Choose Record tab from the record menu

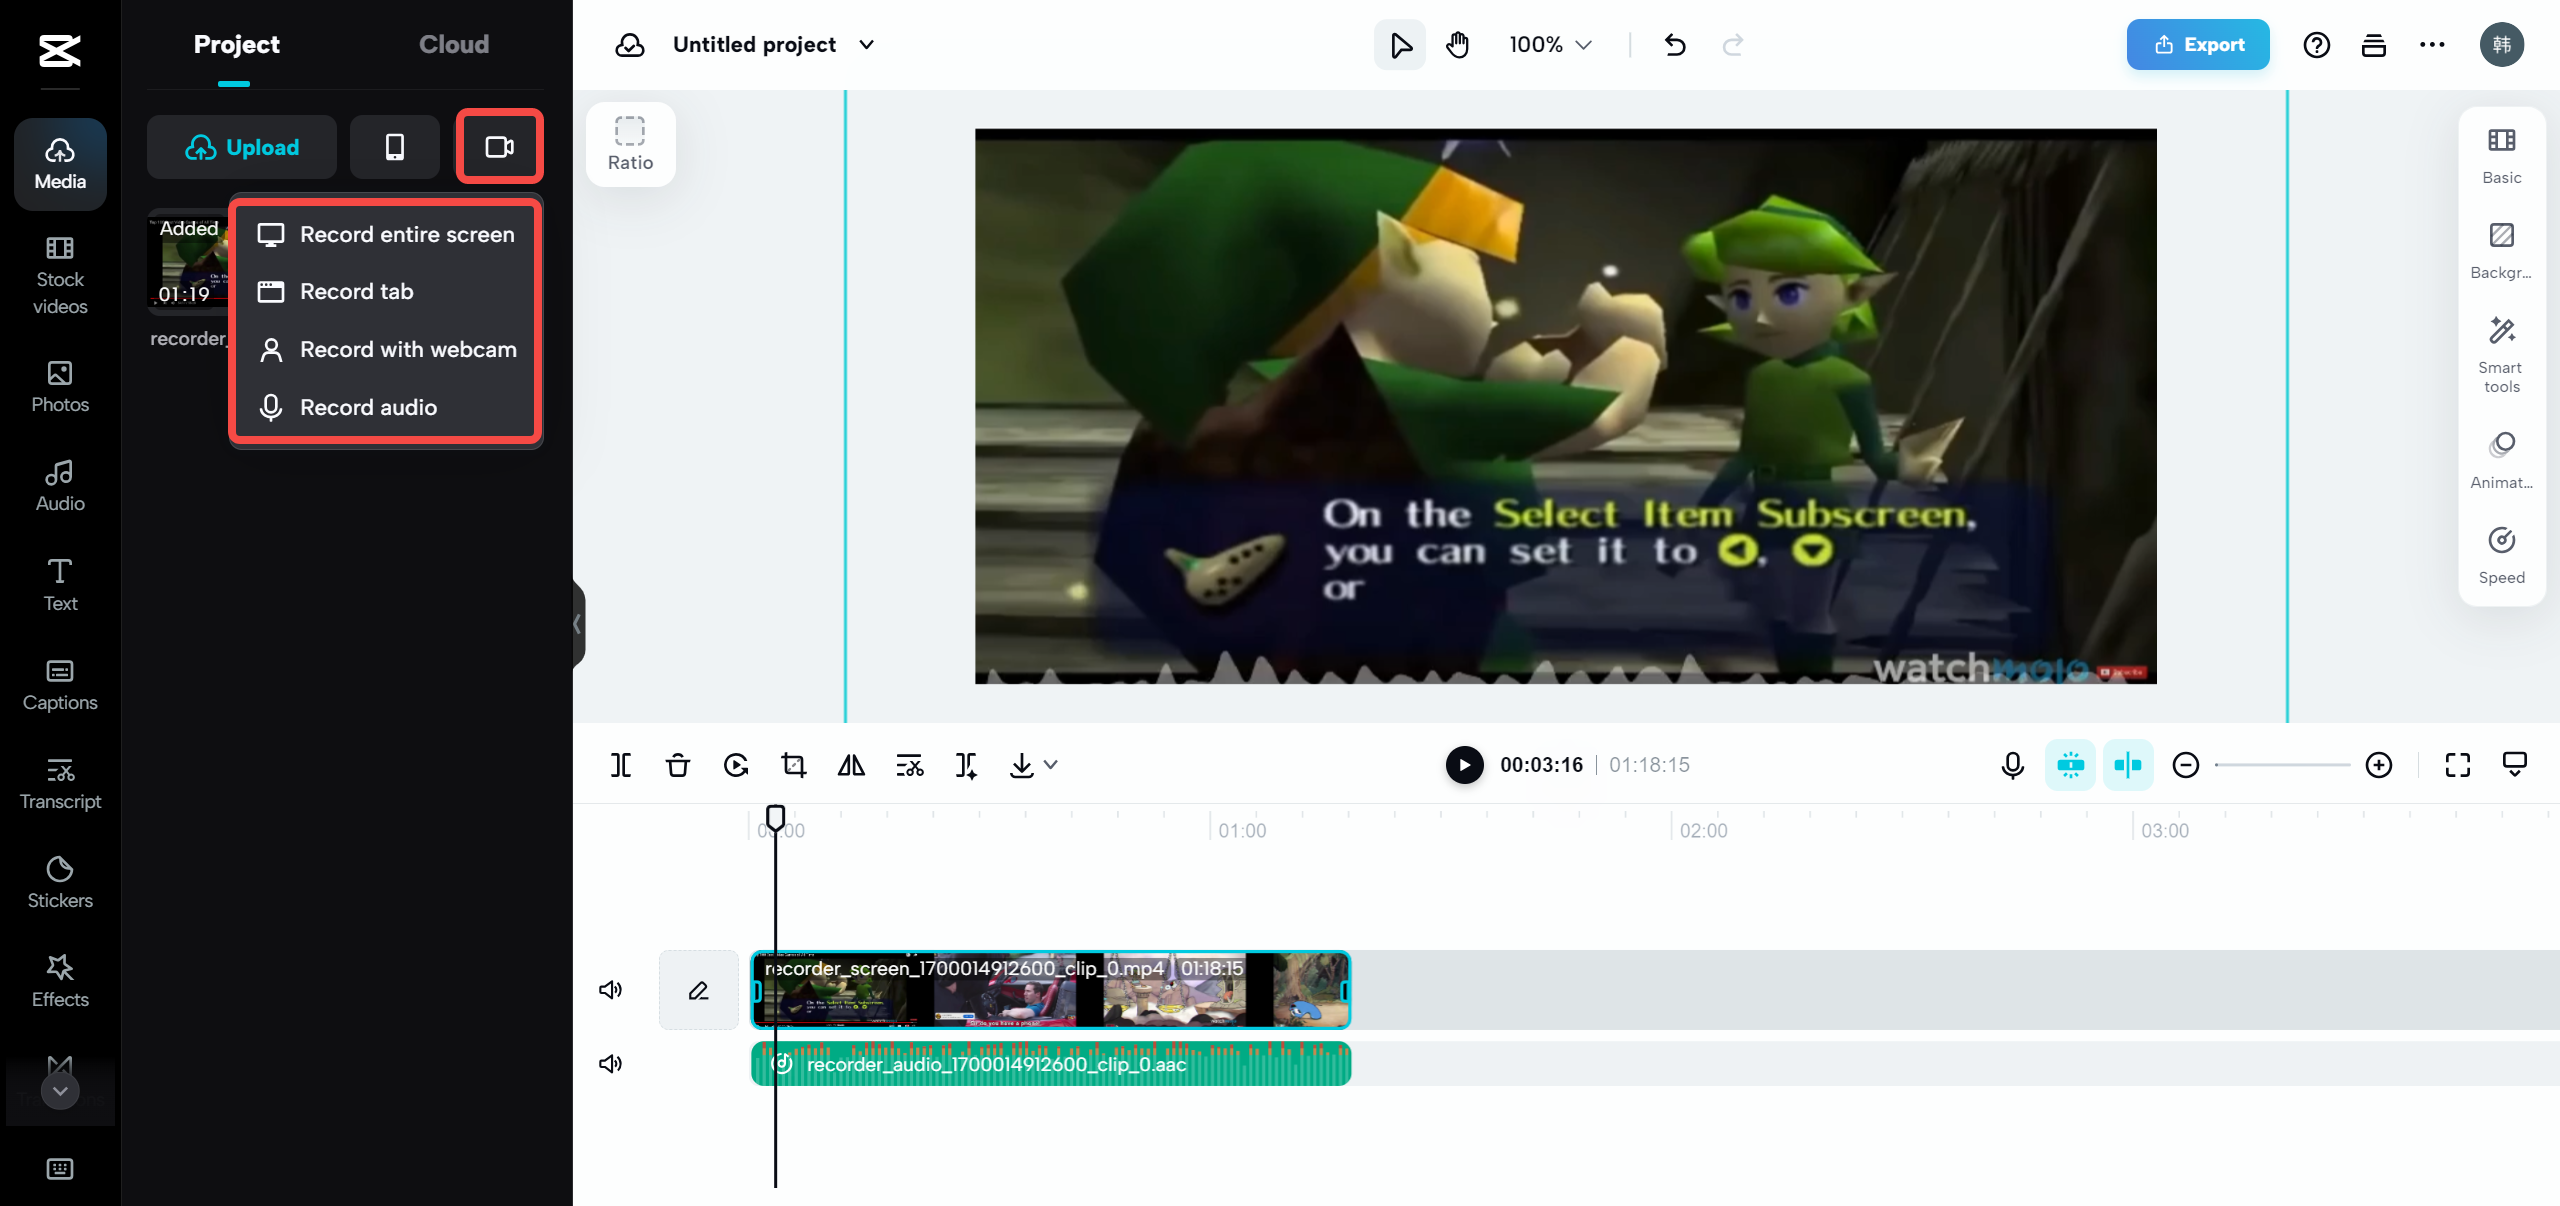click(x=356, y=291)
